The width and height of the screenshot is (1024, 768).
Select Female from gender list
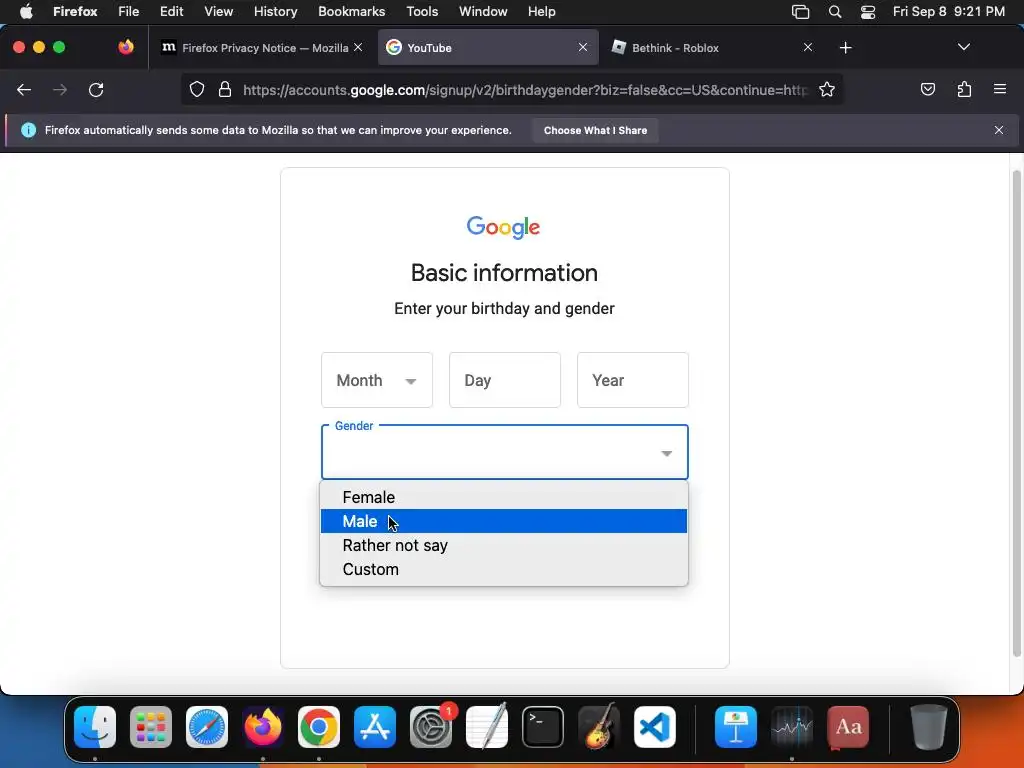(504, 497)
